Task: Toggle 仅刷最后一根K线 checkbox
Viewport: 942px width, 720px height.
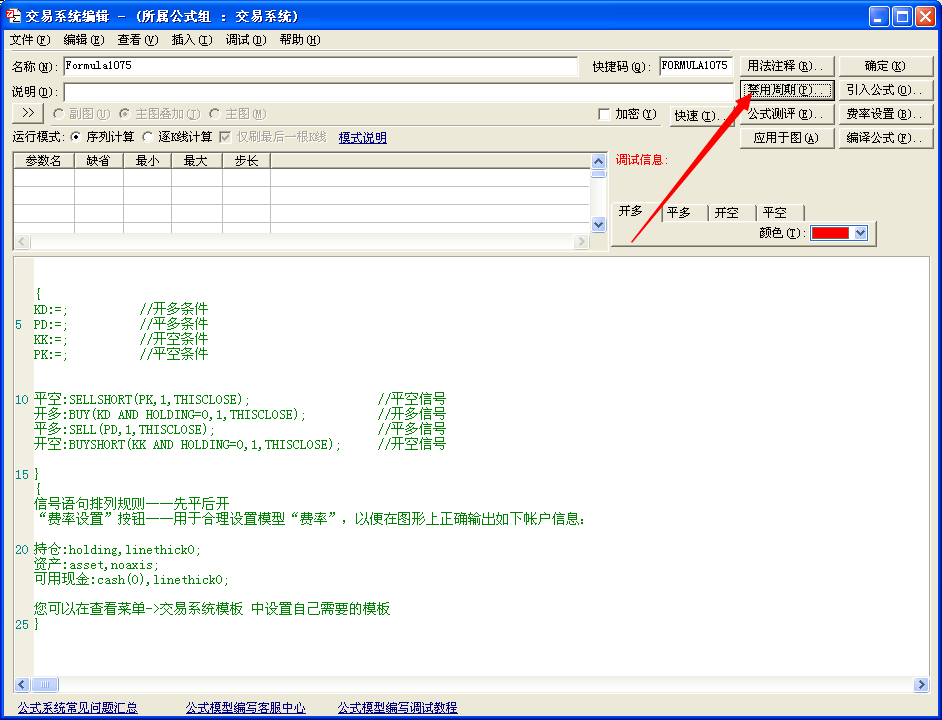Action: [x=273, y=137]
